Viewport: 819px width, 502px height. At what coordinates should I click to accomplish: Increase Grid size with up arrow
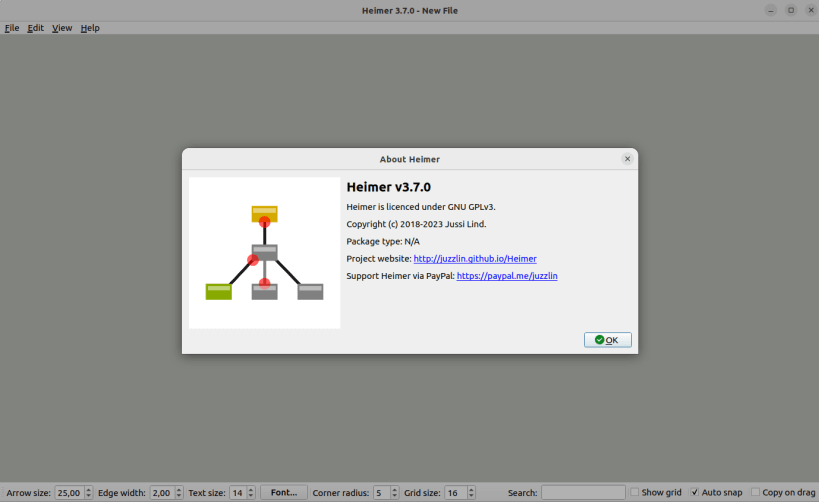tap(471, 489)
